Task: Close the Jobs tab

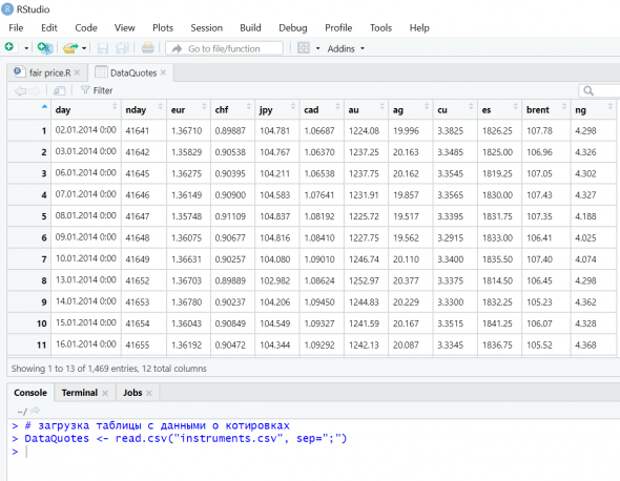Action: [149, 393]
